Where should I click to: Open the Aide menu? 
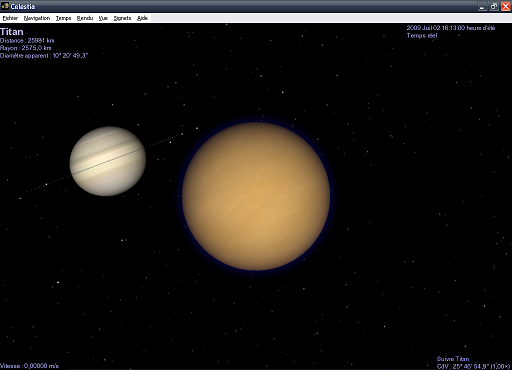pyautogui.click(x=142, y=18)
